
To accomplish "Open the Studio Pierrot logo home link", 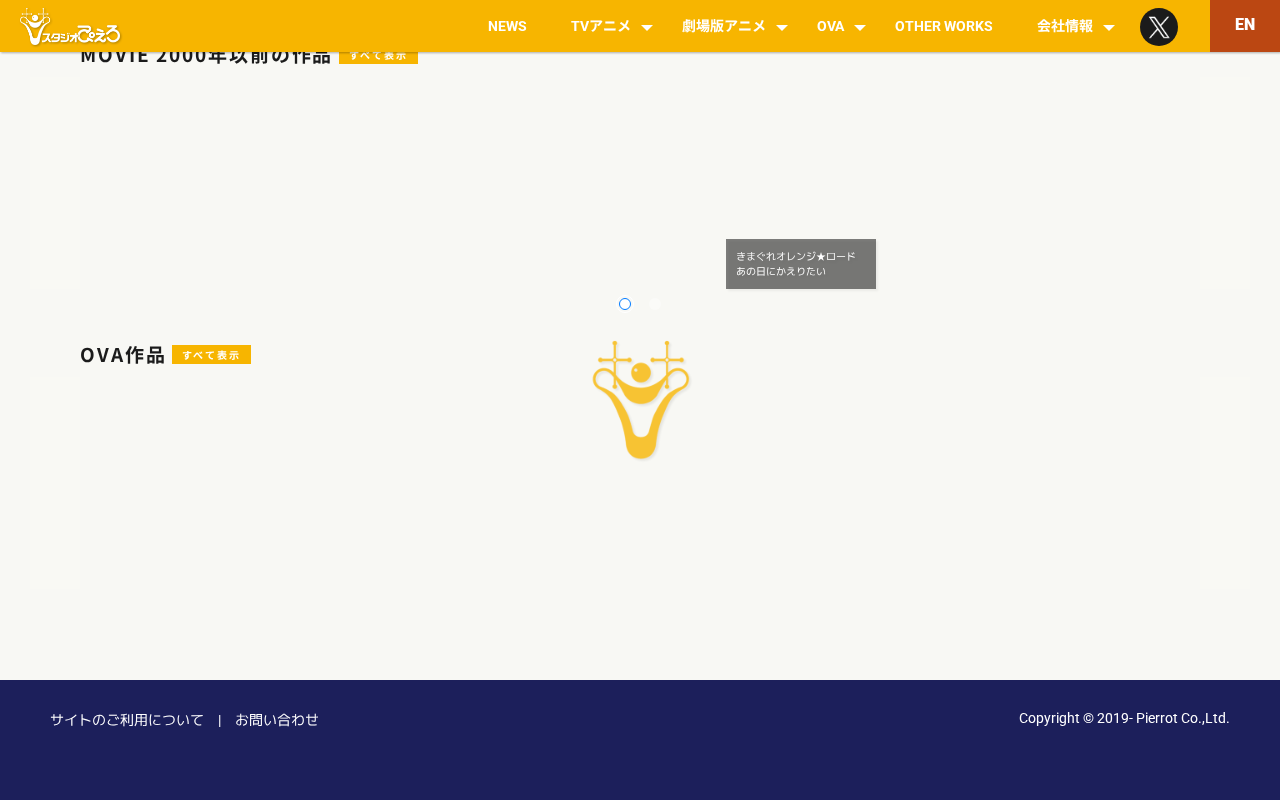I will (x=70, y=26).
